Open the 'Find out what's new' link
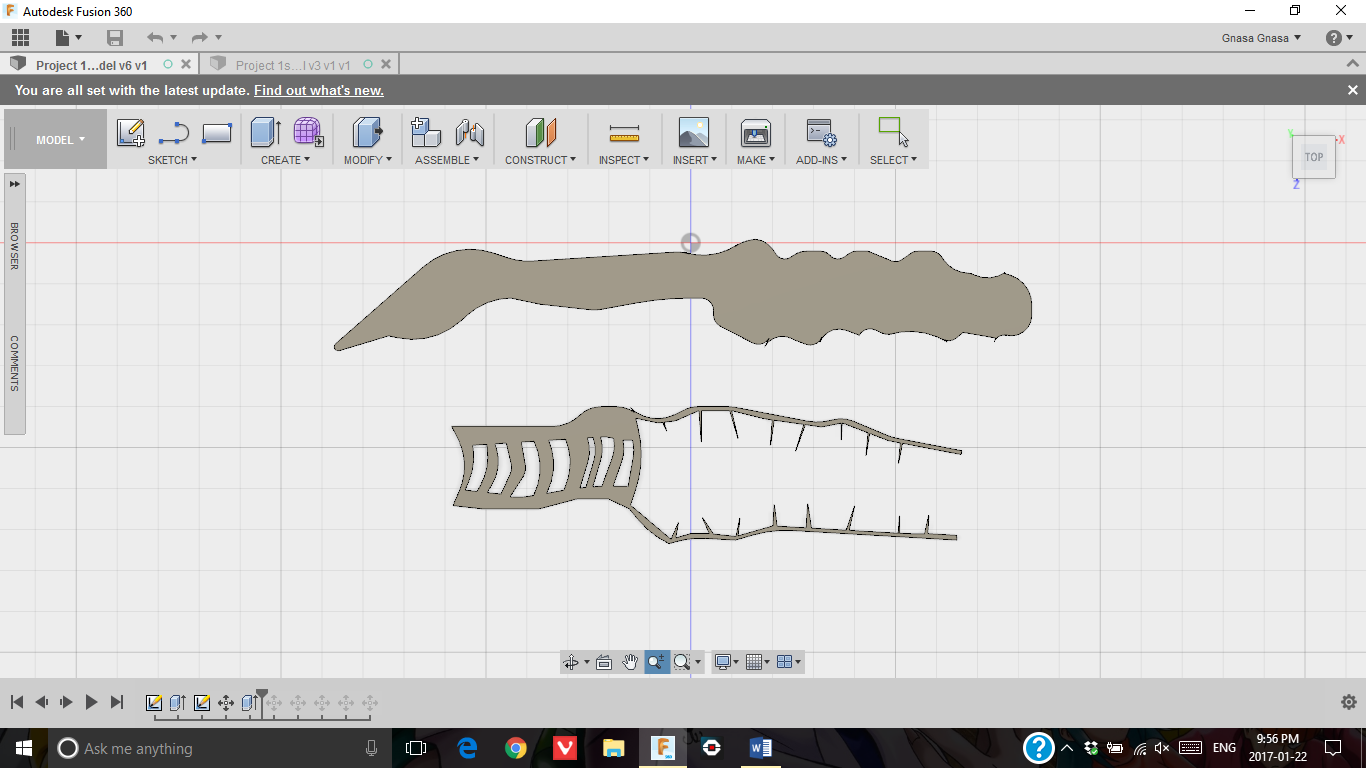This screenshot has height=768, width=1366. [319, 90]
